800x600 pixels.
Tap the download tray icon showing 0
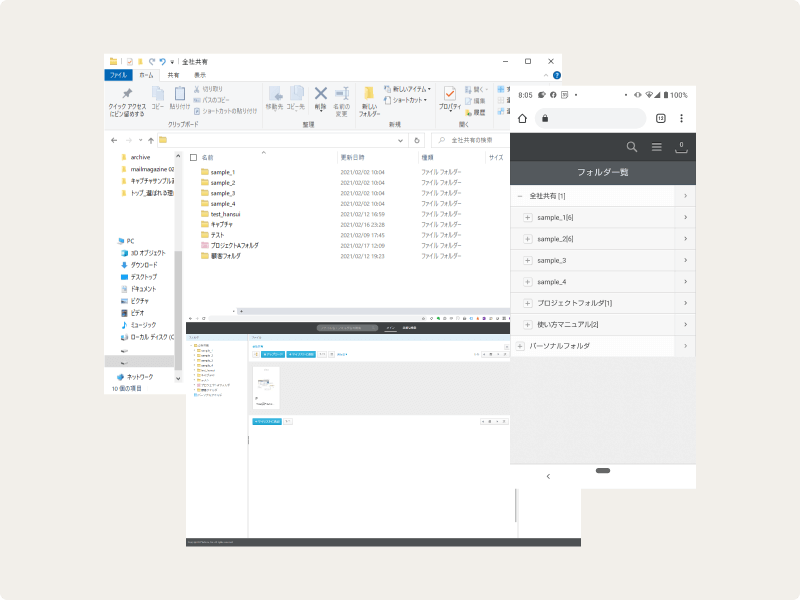[682, 147]
